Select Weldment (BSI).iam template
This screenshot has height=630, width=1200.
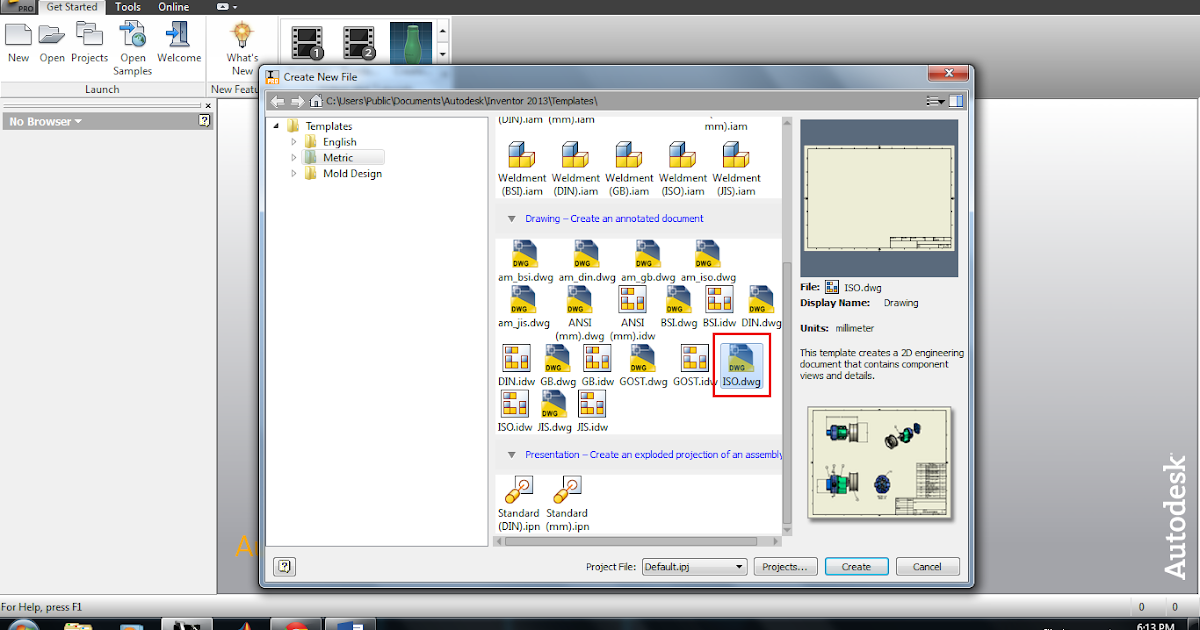[522, 168]
